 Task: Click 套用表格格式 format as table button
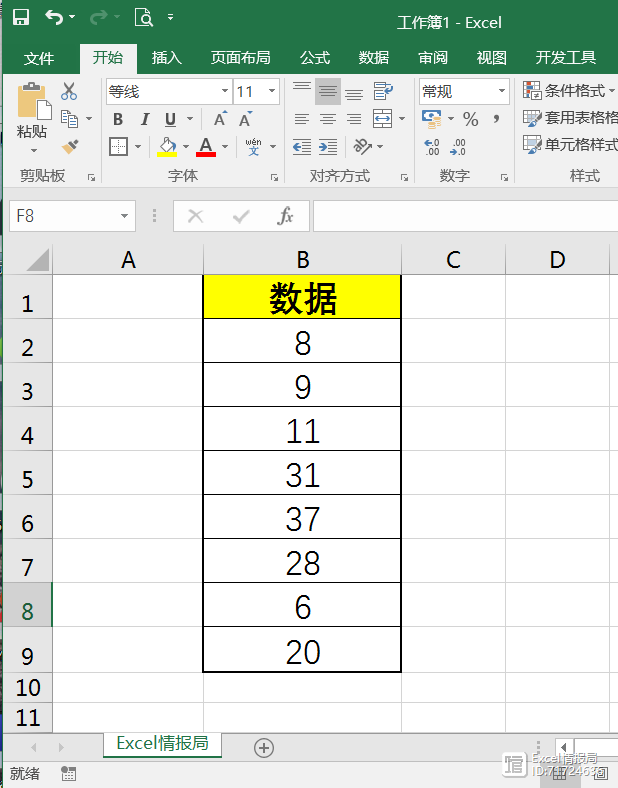coord(570,118)
